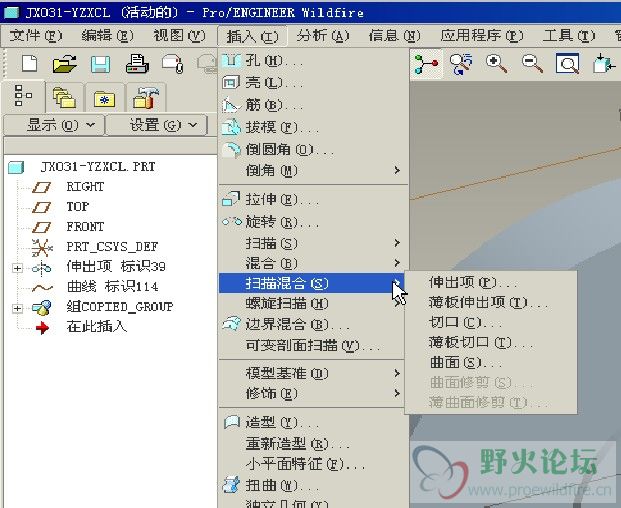The width and height of the screenshot is (621, 508).
Task: Choose 薄板伸出项(T) in submenu
Action: click(x=491, y=303)
